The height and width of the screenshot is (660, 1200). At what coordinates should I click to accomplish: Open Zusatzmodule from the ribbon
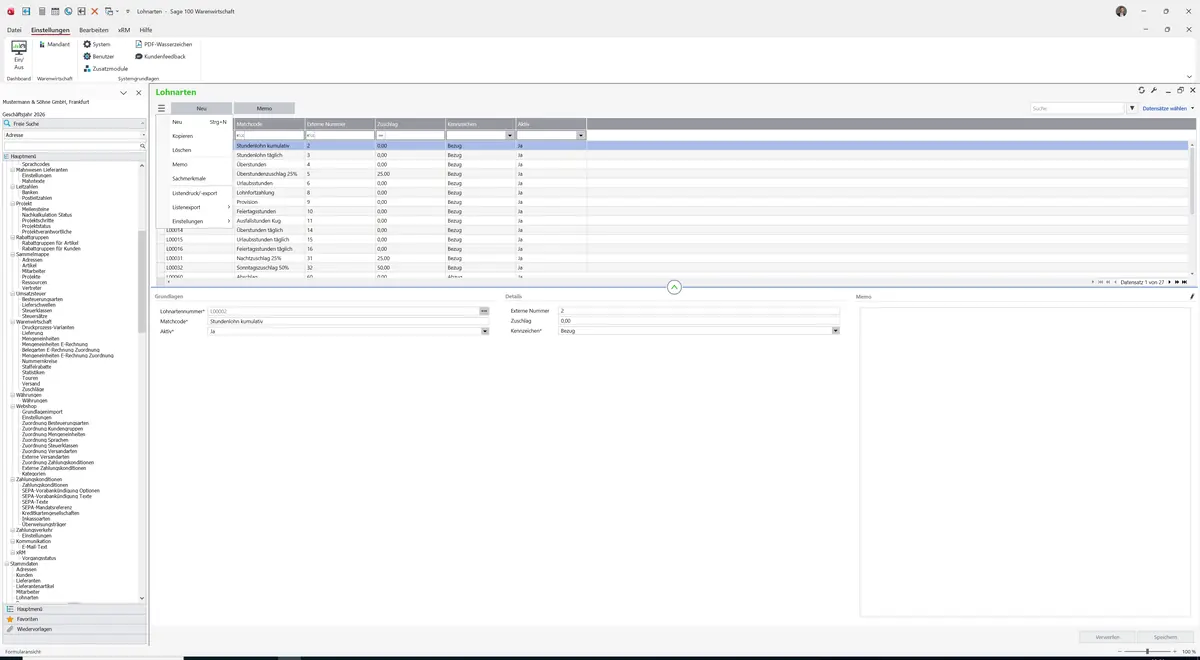(x=106, y=68)
